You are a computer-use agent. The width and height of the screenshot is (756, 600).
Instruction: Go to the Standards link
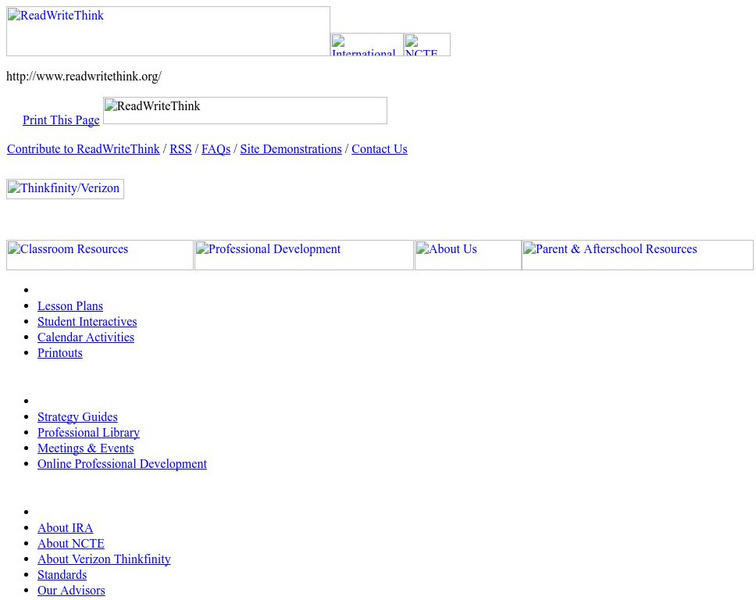62,575
